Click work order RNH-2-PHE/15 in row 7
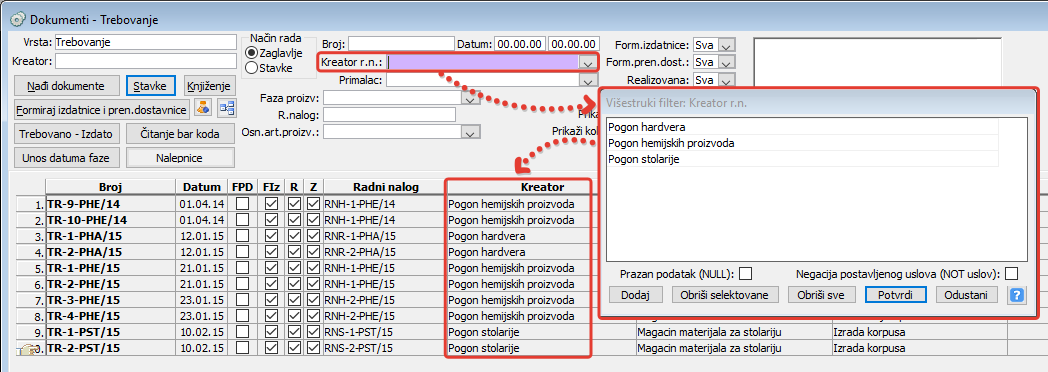Viewport: 1048px width, 372px height. 360,300
